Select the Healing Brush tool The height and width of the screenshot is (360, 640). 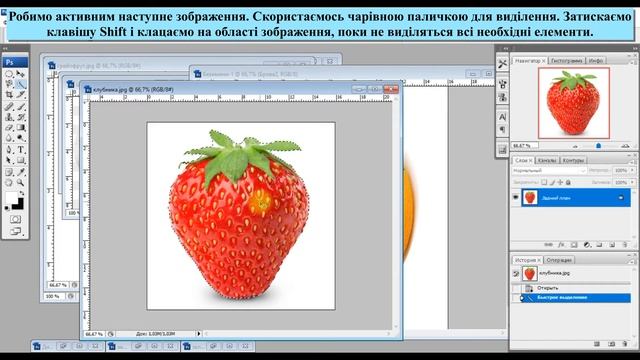(9, 107)
